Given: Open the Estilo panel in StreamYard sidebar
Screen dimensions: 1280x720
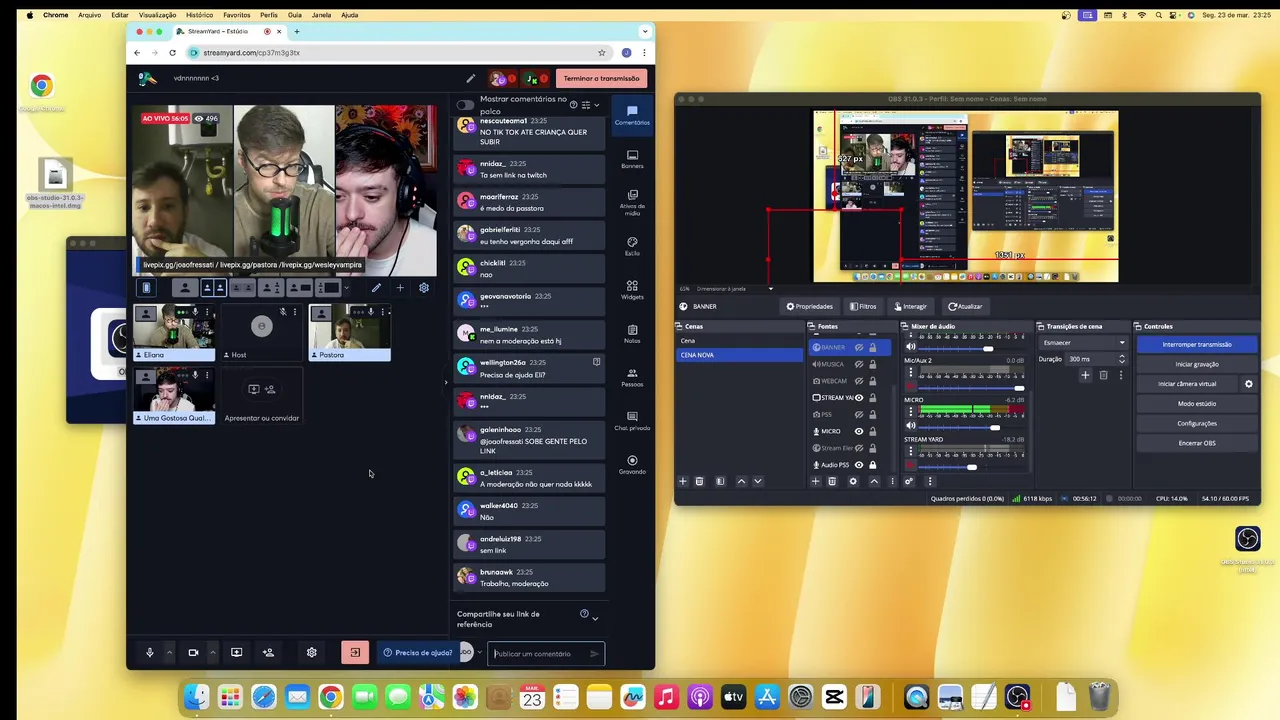Looking at the screenshot, I should (632, 246).
